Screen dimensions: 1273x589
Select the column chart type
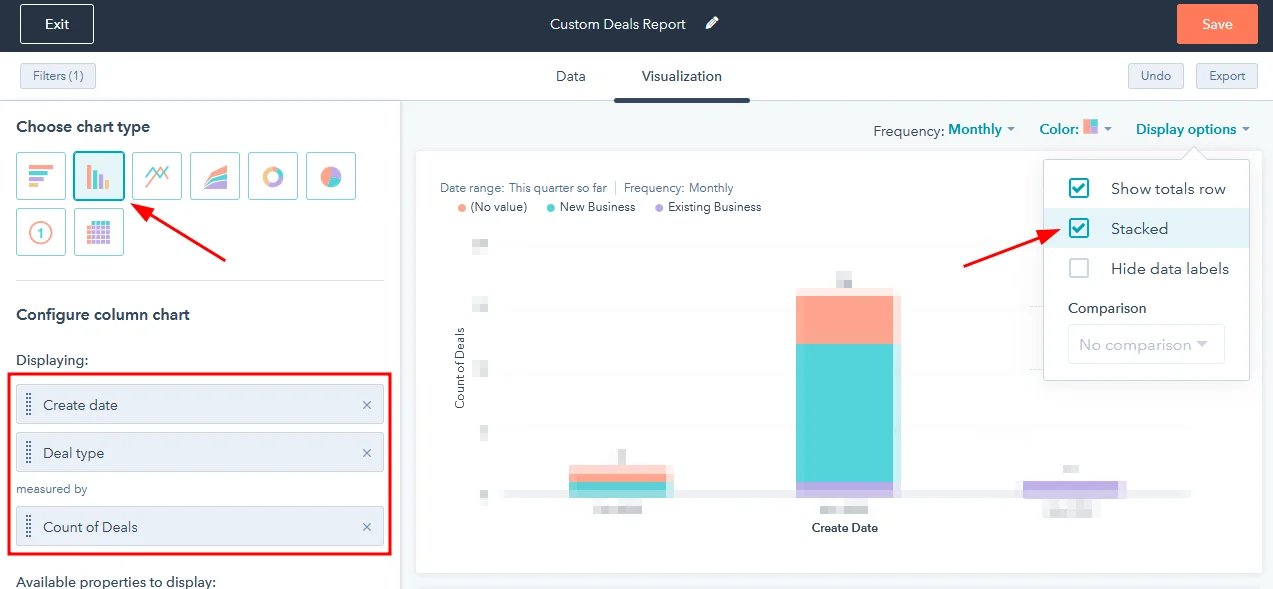pyautogui.click(x=98, y=175)
